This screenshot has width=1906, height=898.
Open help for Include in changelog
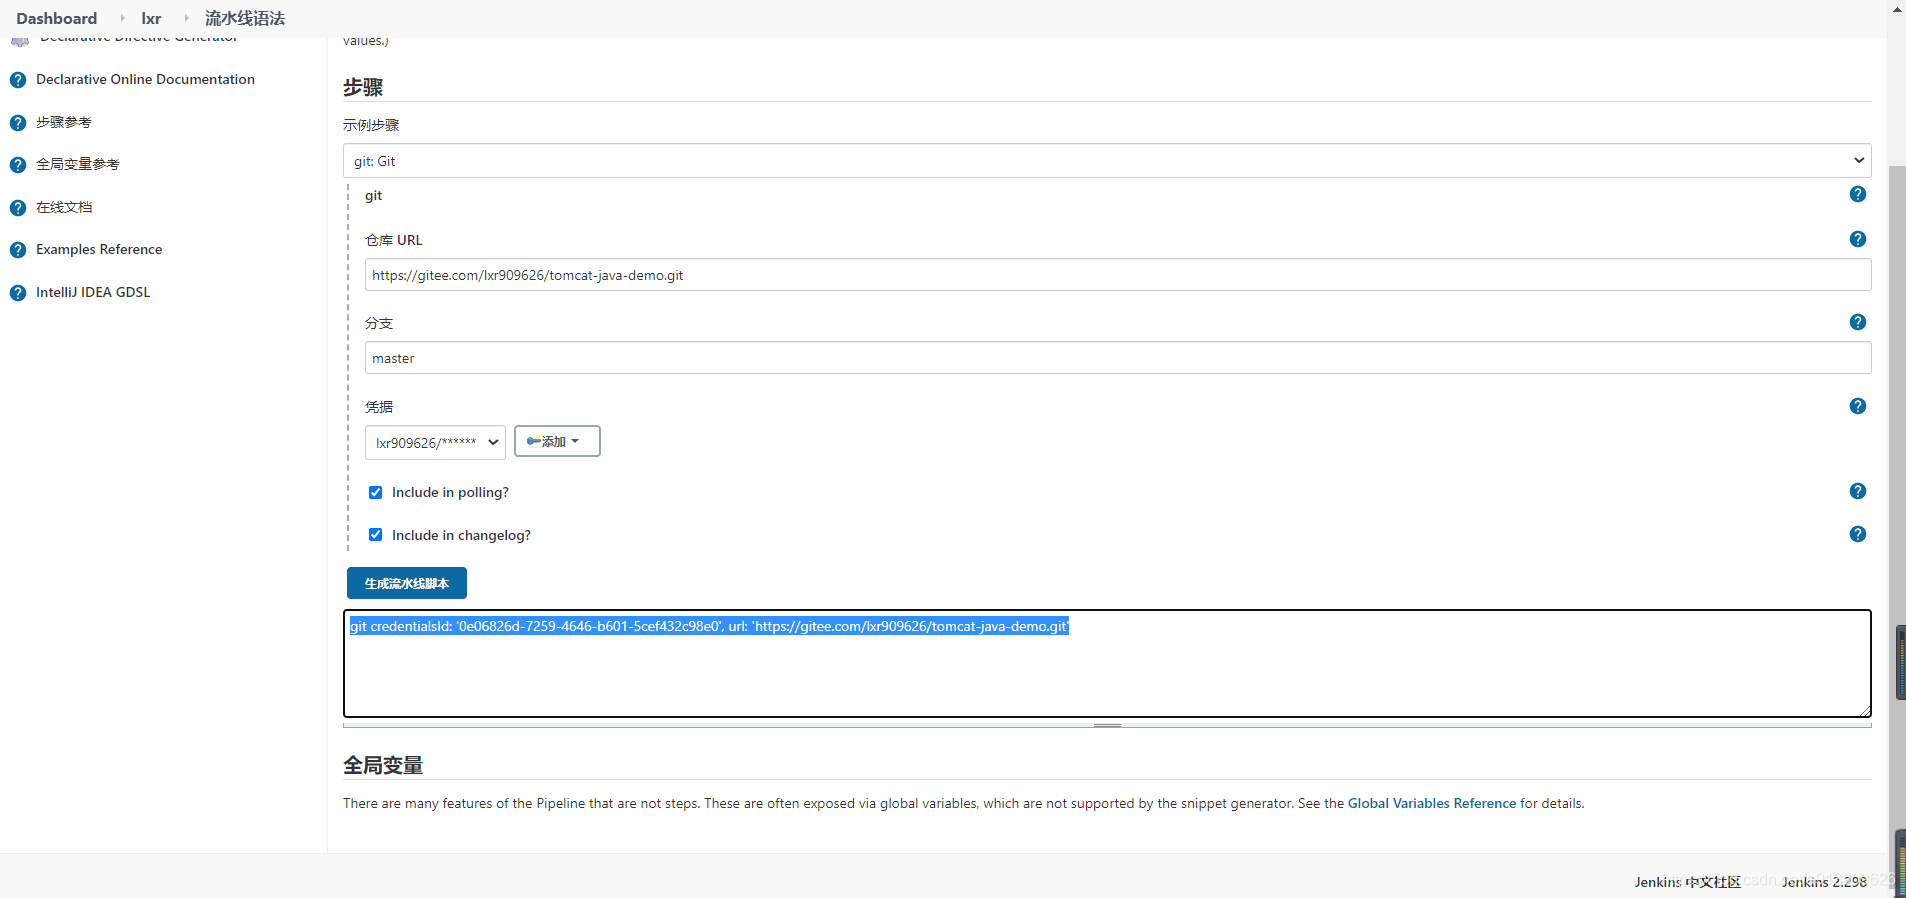pos(1858,534)
